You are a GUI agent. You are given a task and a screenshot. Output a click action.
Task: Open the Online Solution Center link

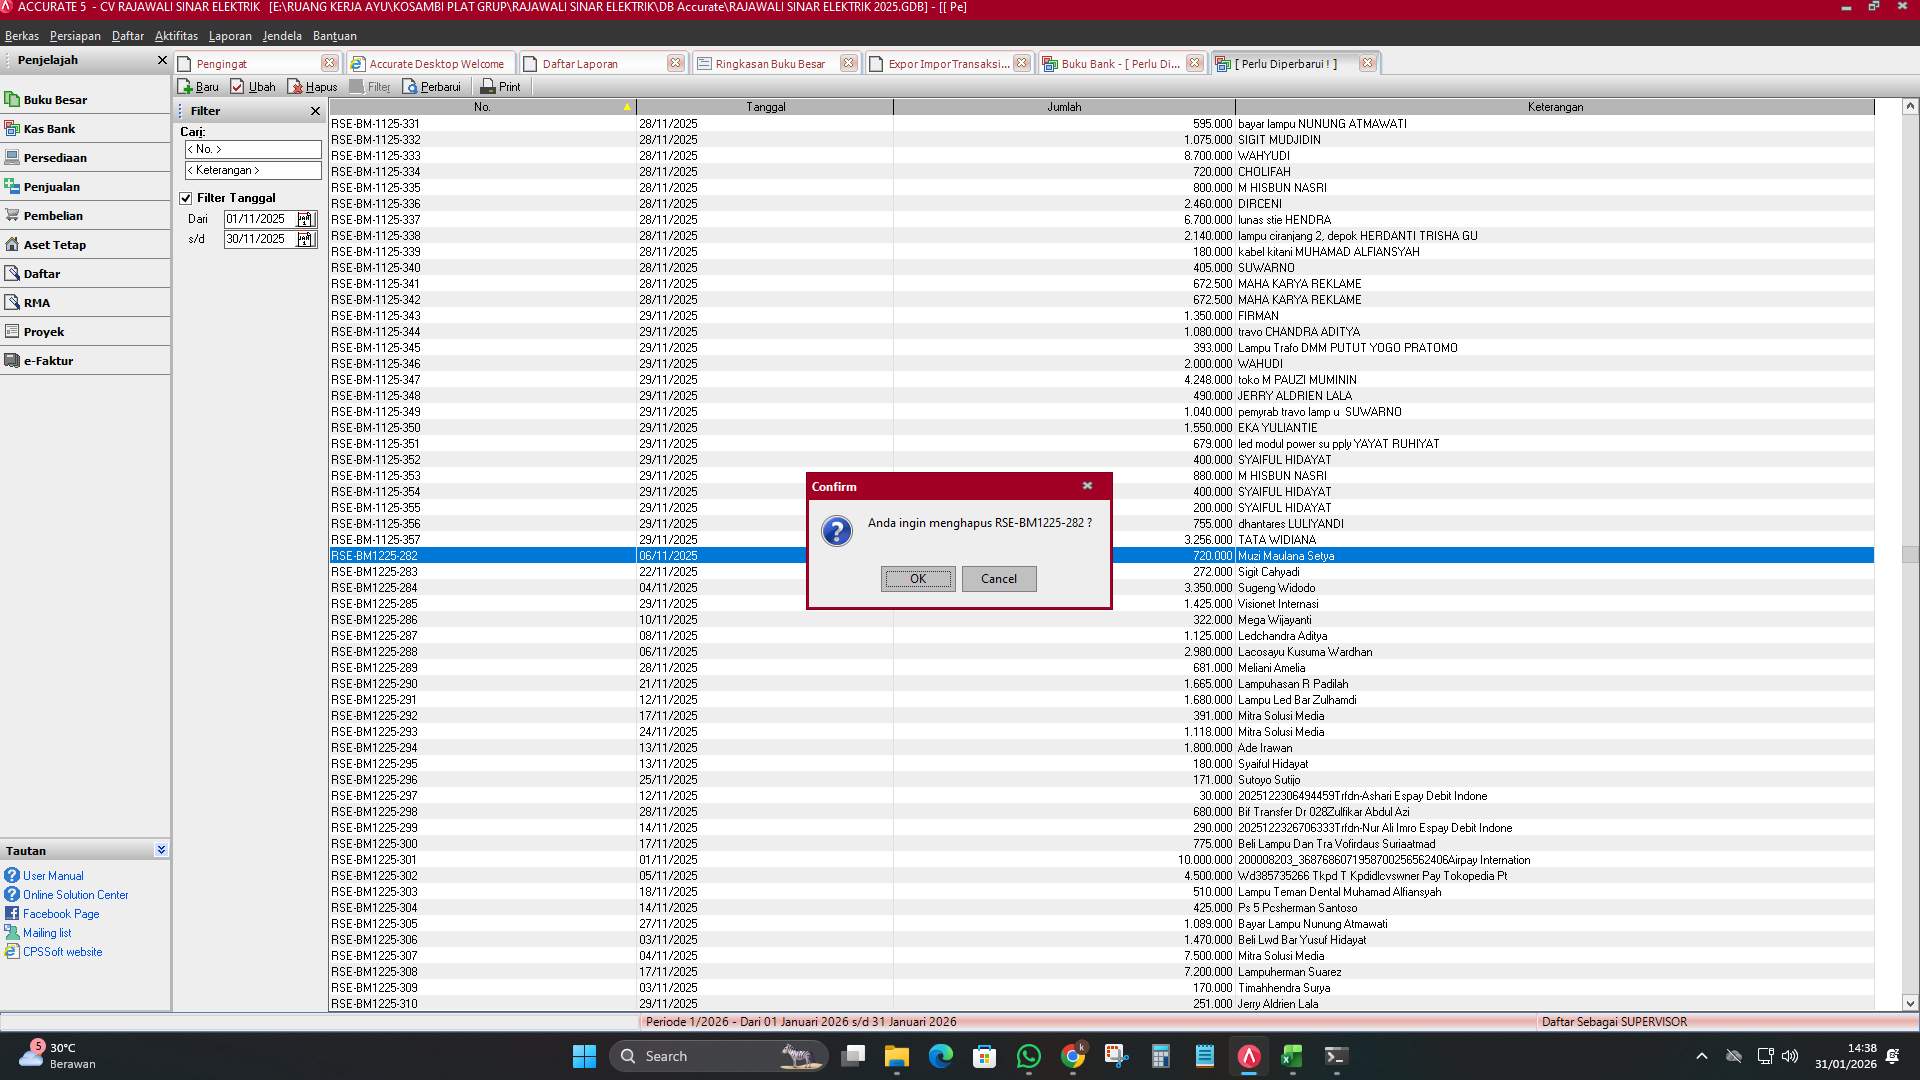pyautogui.click(x=76, y=895)
